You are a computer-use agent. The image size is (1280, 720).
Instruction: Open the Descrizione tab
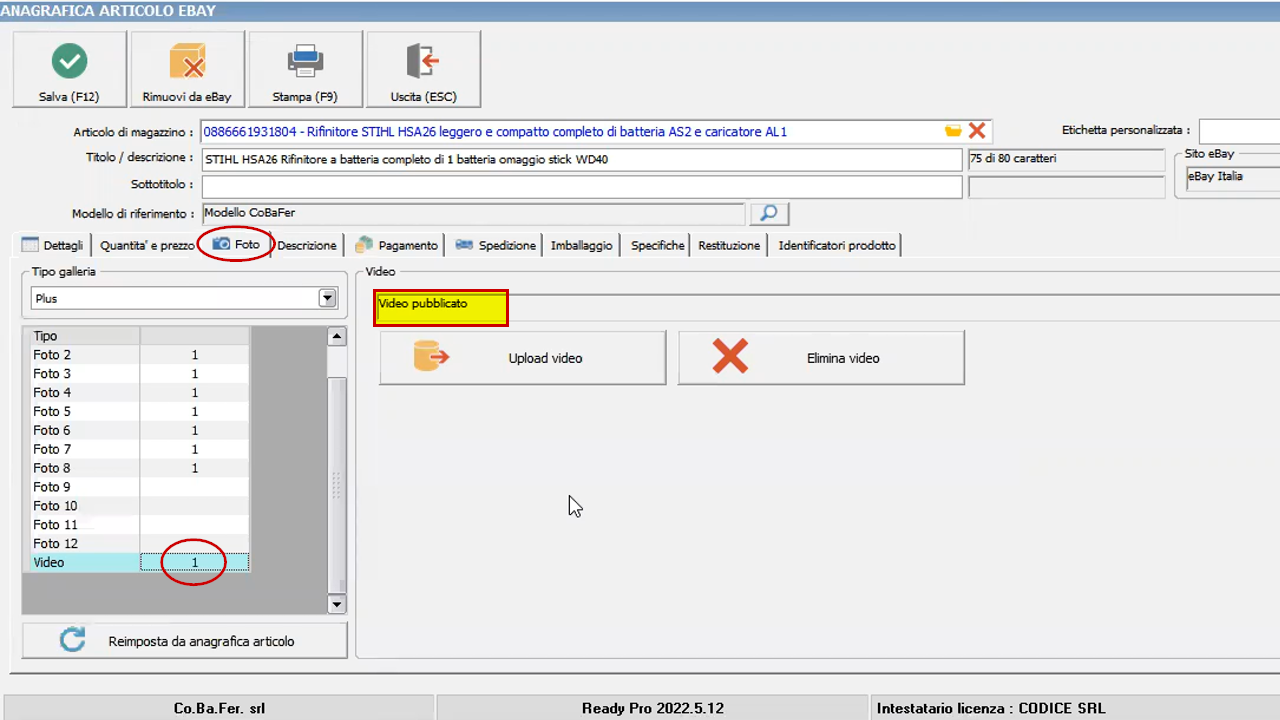point(307,245)
